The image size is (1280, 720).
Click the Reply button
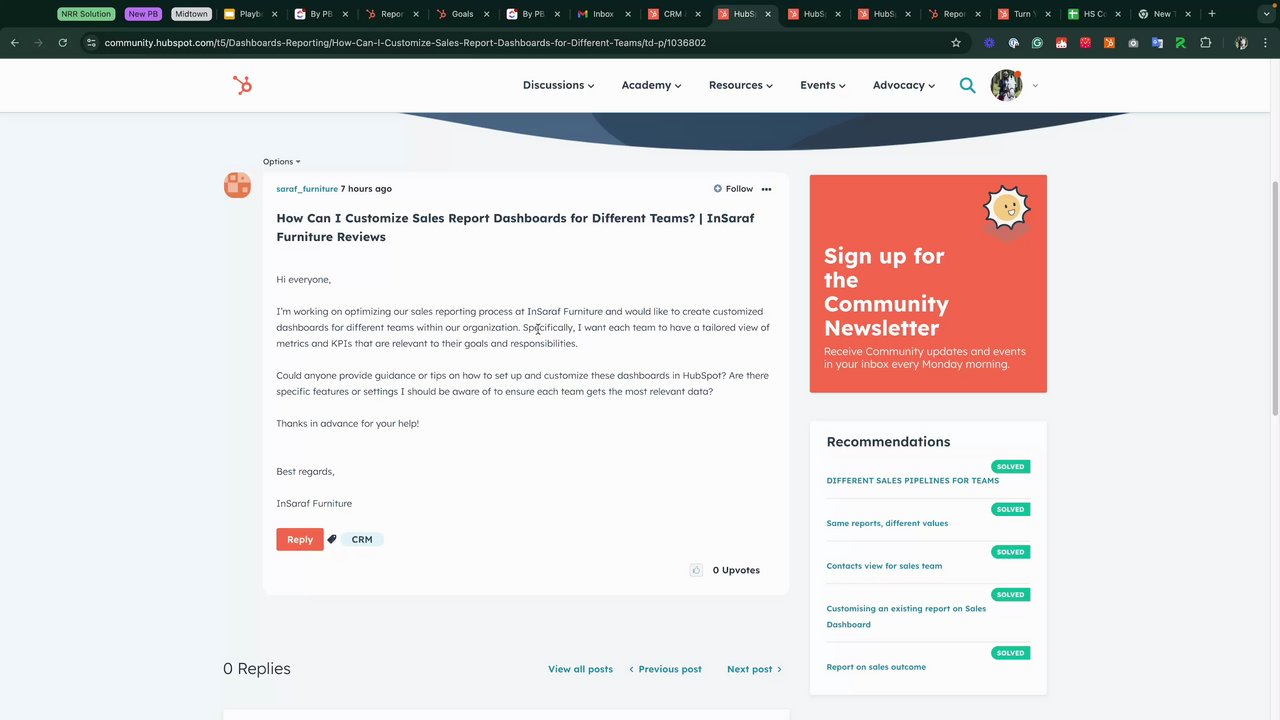click(x=300, y=539)
